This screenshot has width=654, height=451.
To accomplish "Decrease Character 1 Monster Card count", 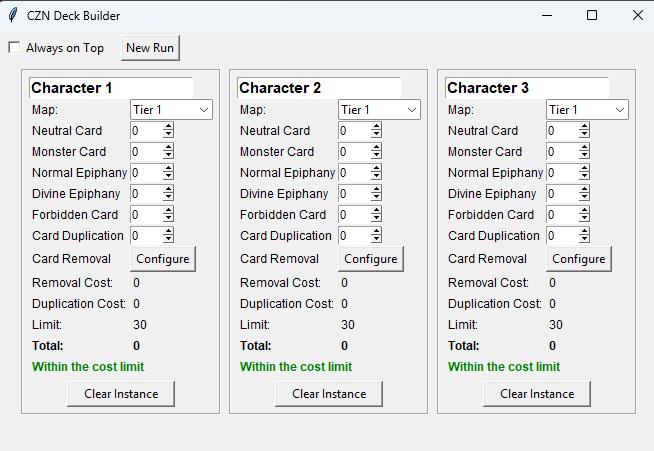I will pos(168,156).
